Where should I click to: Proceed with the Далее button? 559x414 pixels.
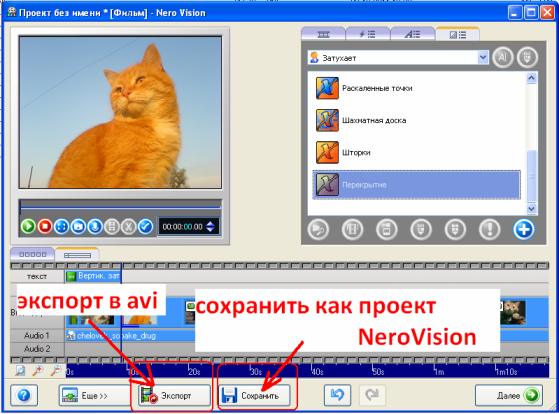tap(509, 395)
